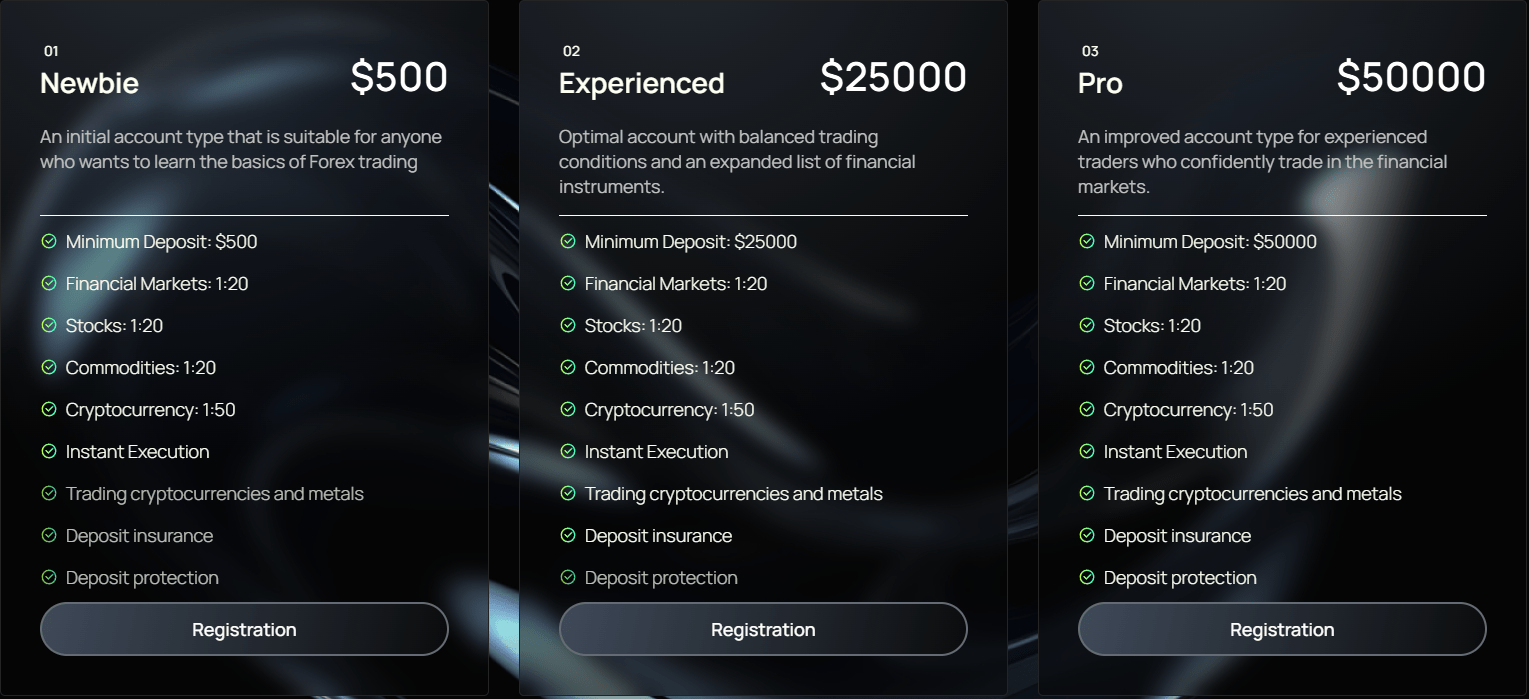Click the $50000 price on Pro card

pos(1412,77)
